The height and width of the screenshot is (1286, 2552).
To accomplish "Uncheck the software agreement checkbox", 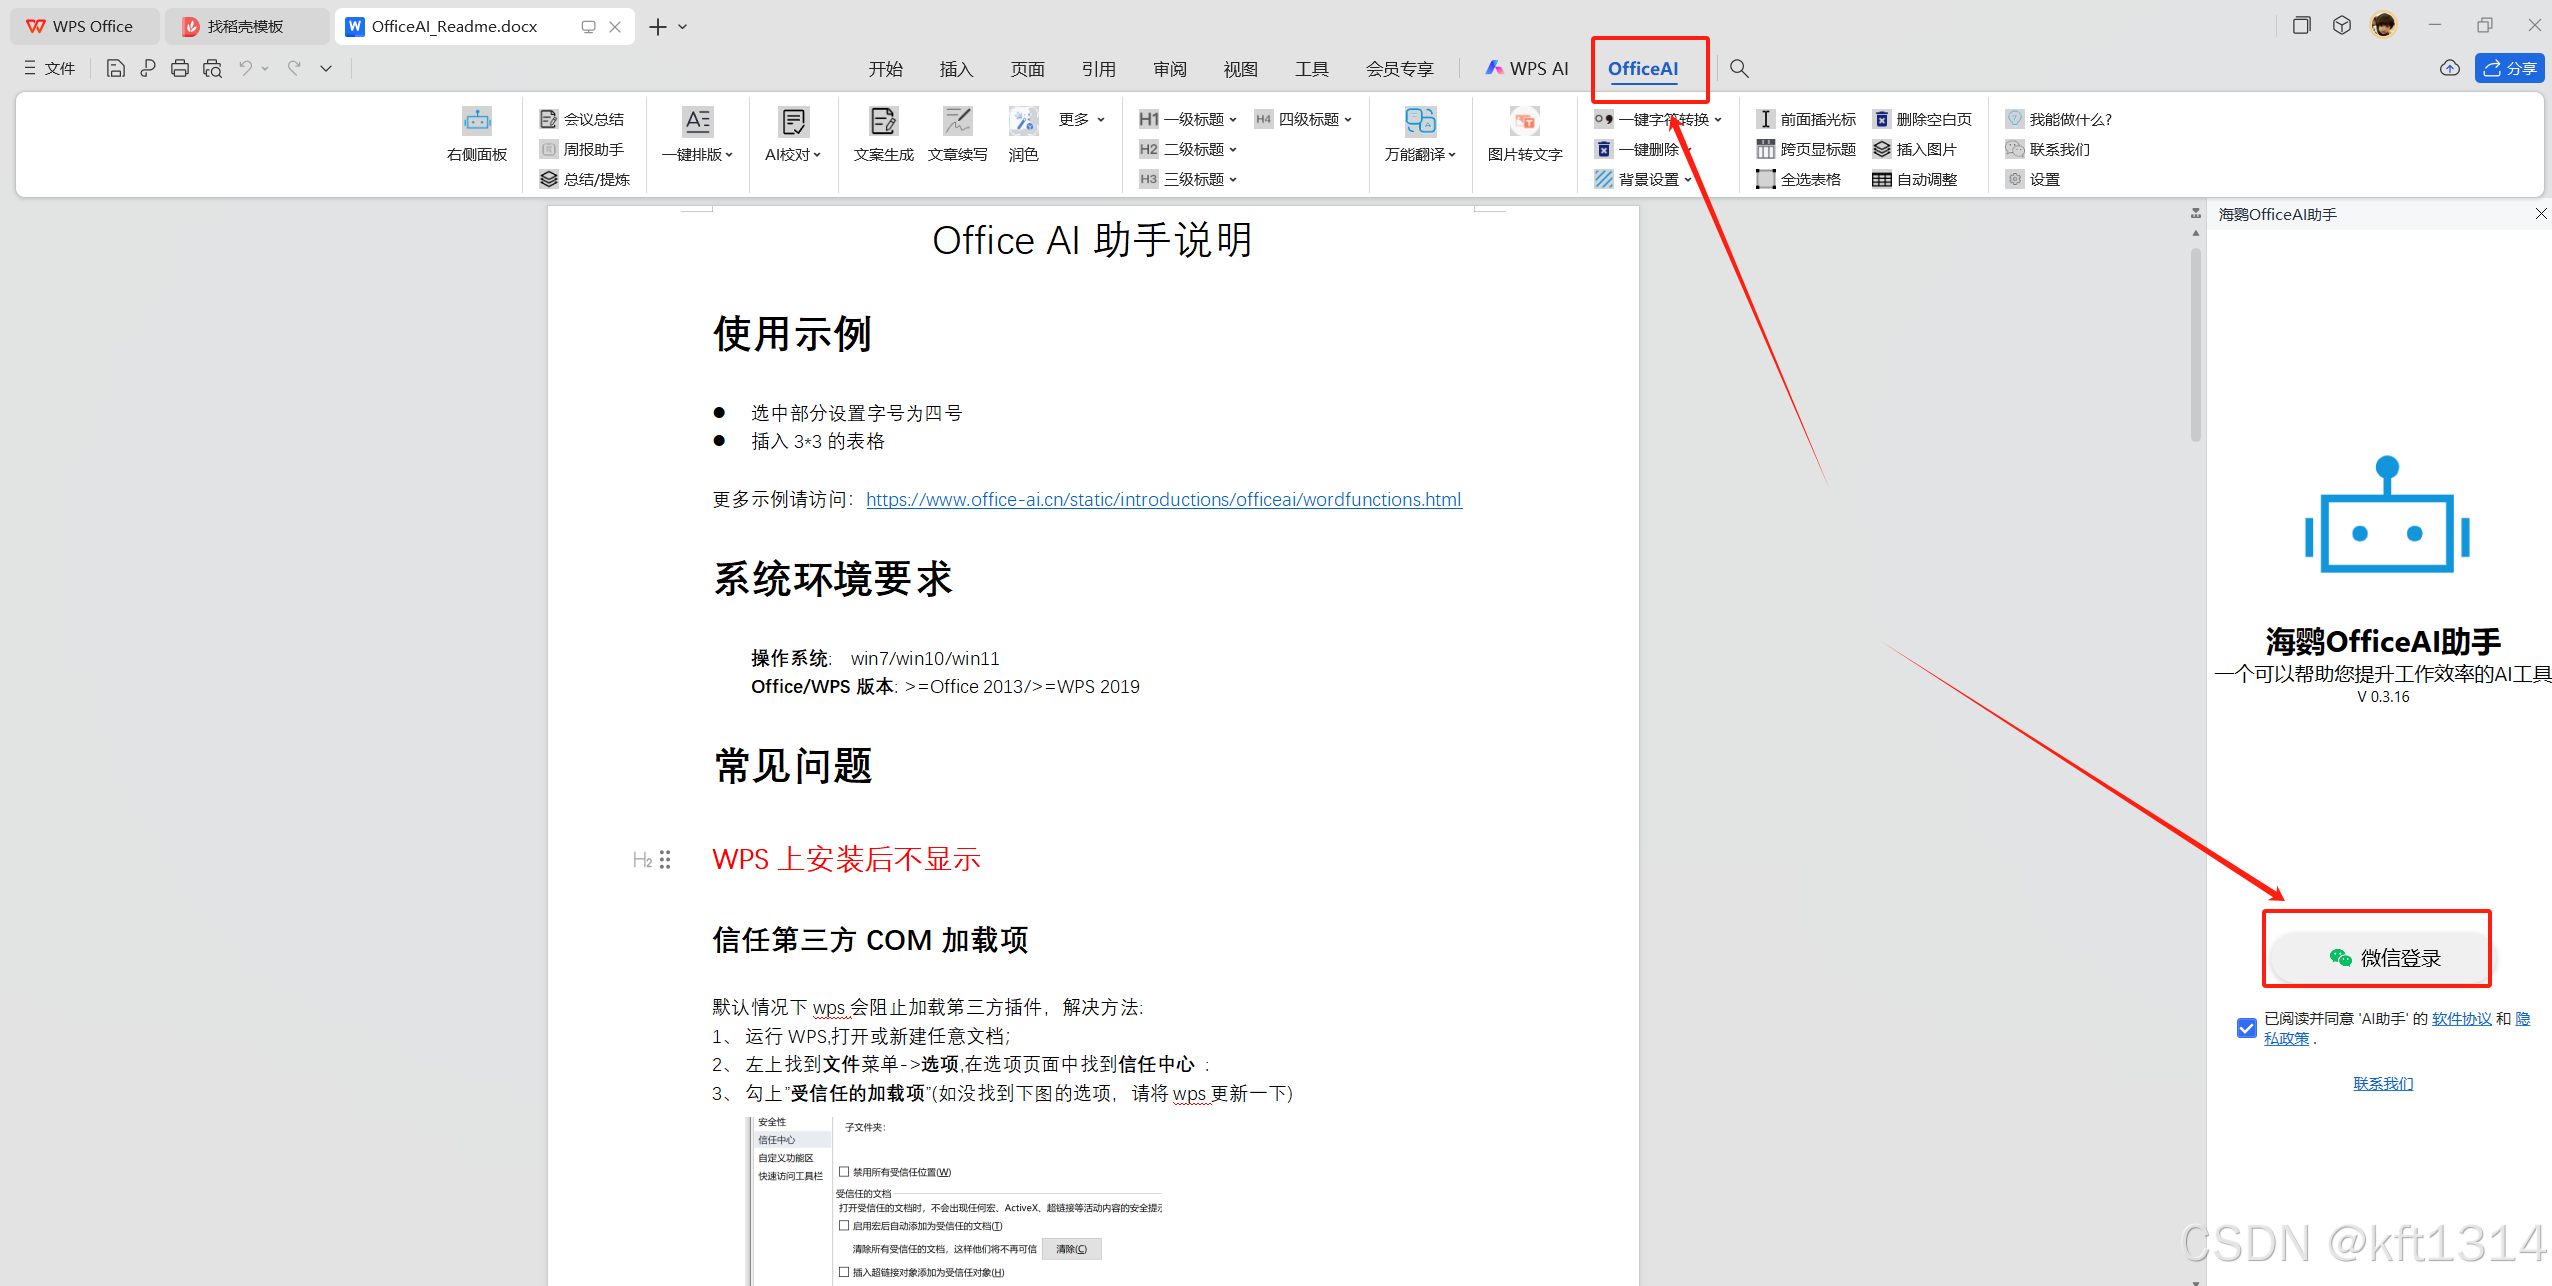I will click(x=2246, y=1027).
